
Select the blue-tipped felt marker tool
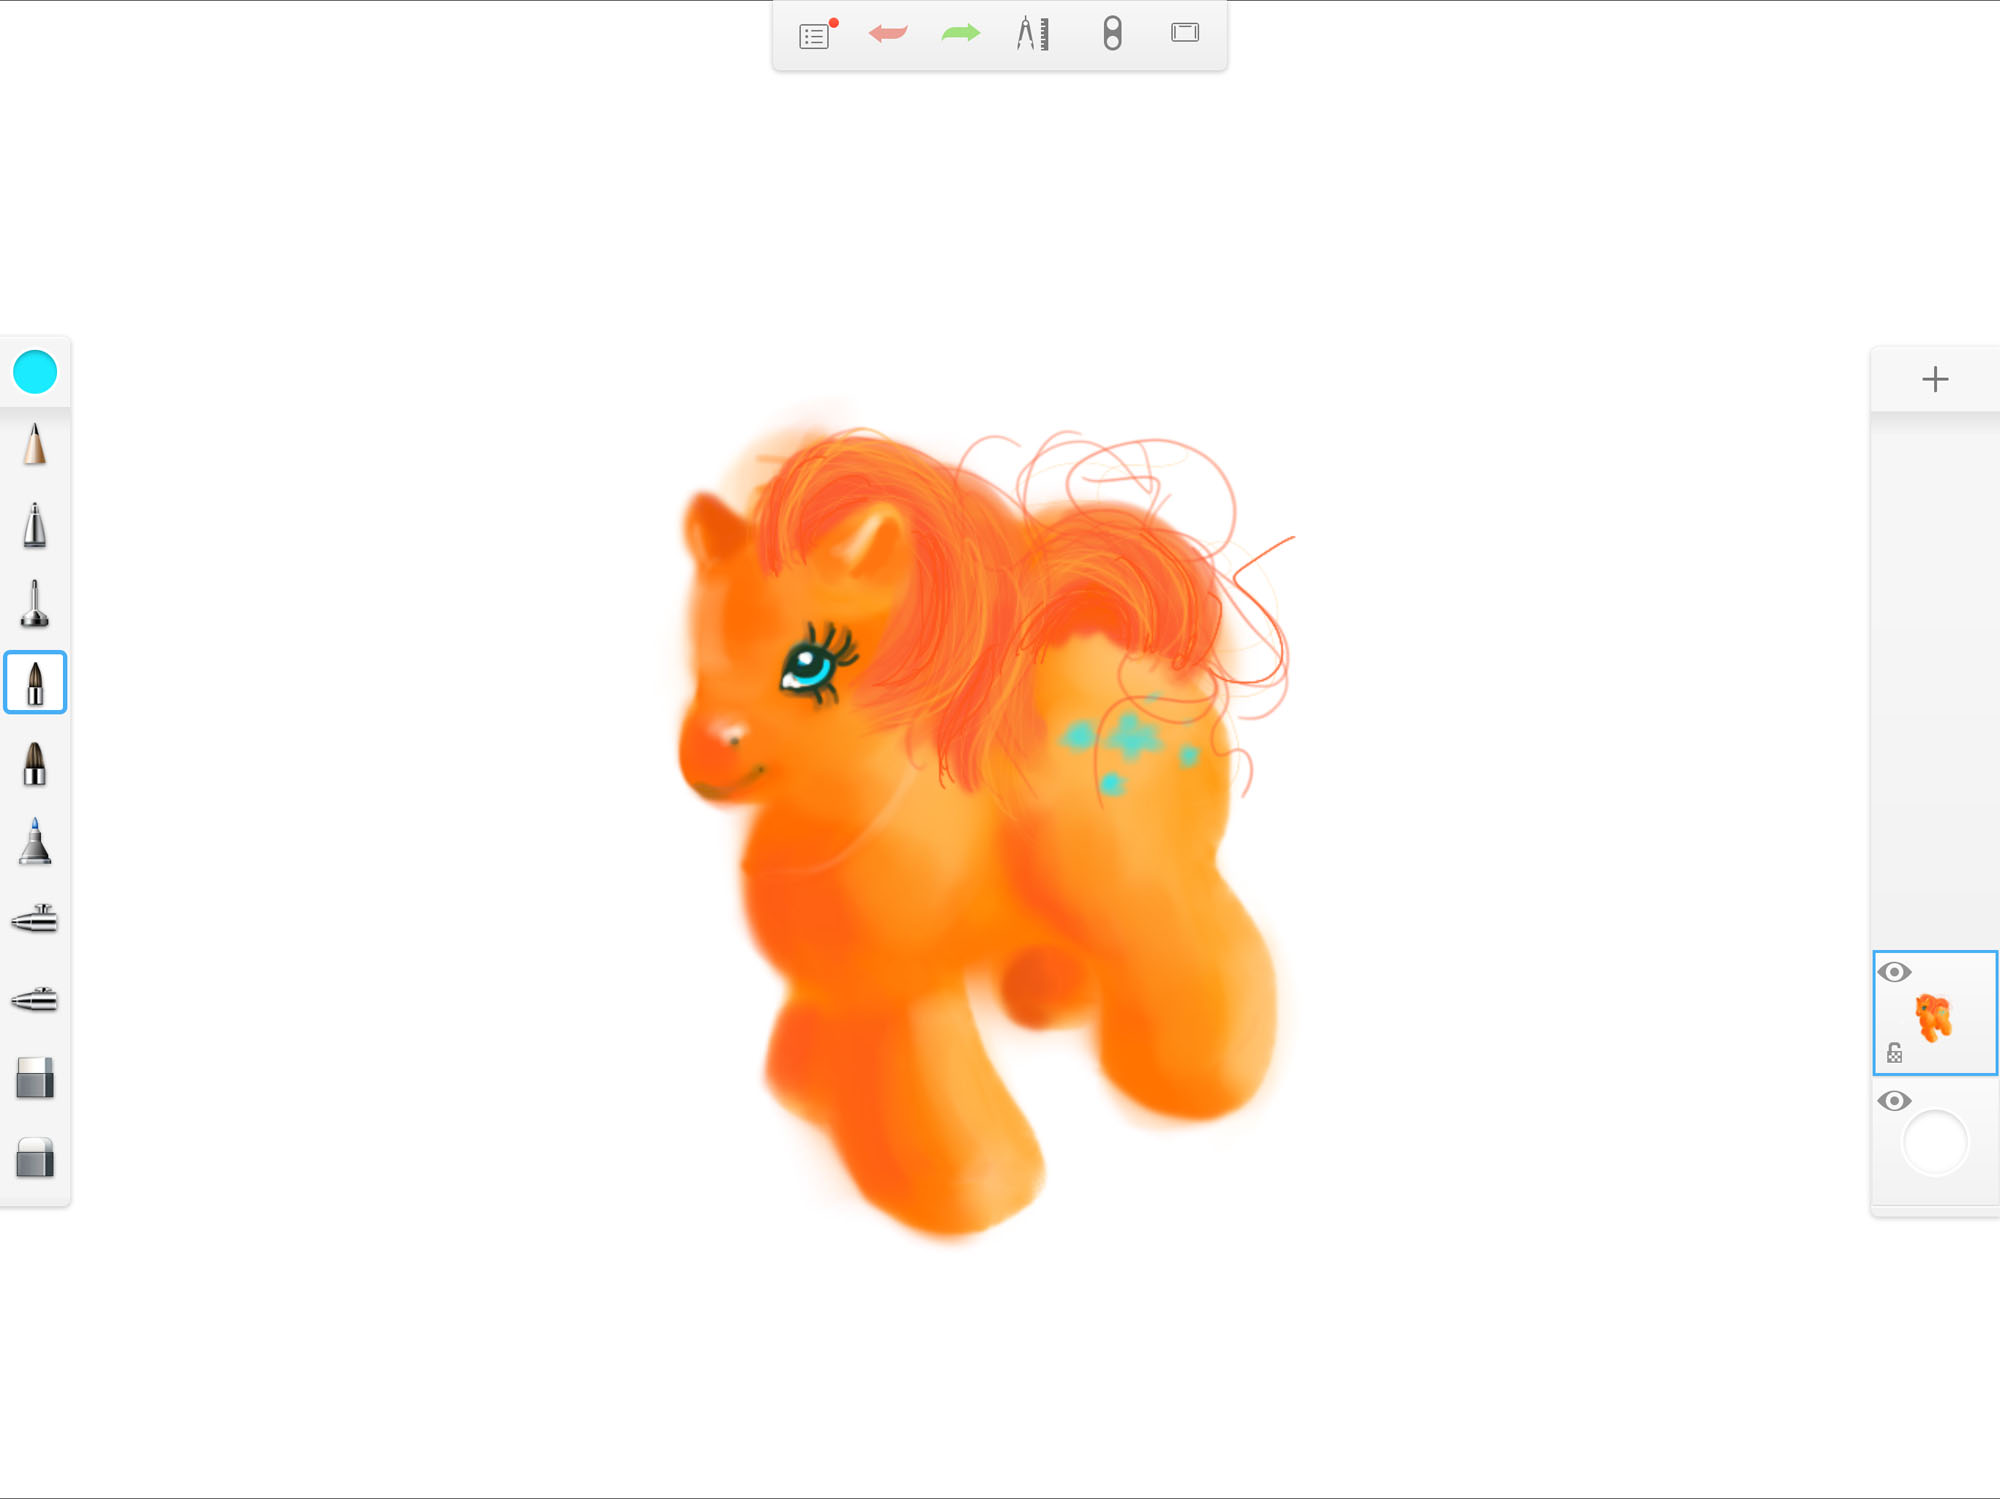[35, 841]
